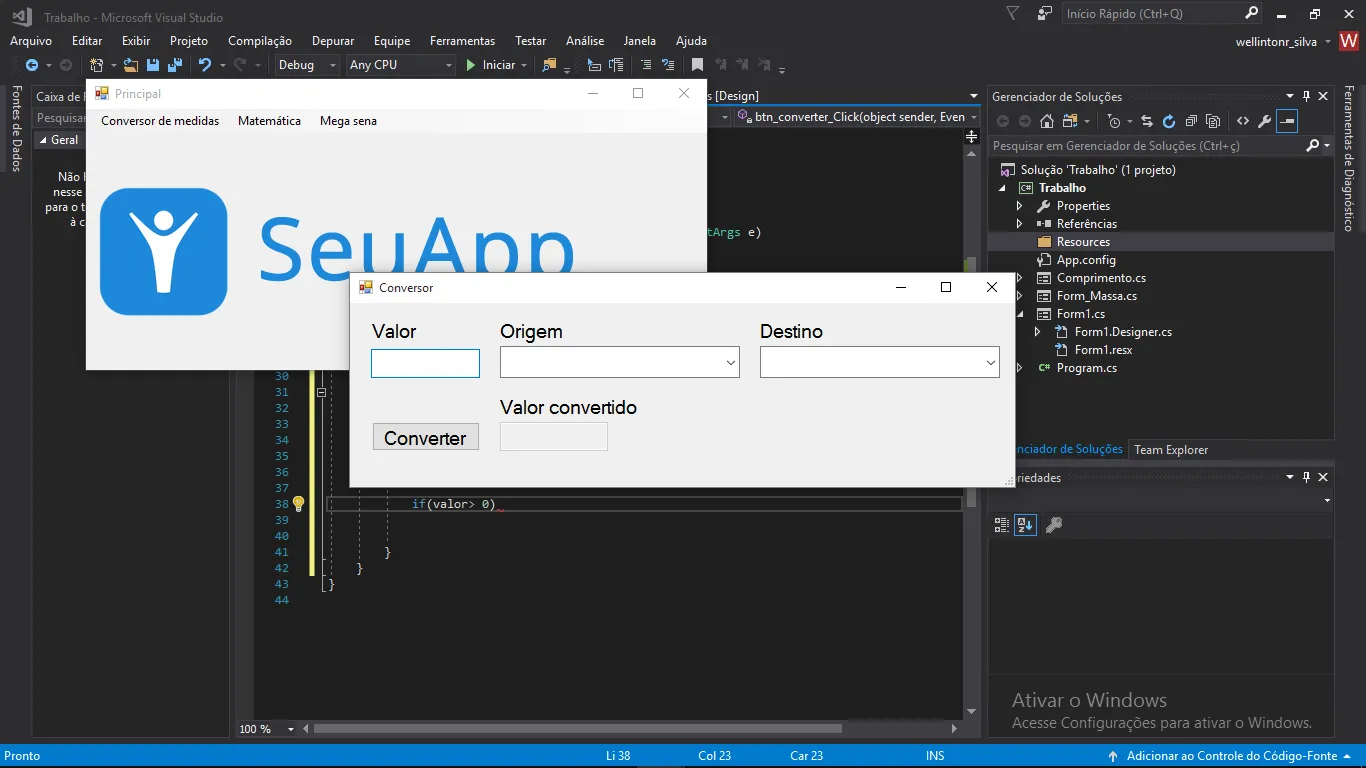Toggle alphabetical sort in Properties panel
Screen dimensions: 1366x768
click(1025, 525)
